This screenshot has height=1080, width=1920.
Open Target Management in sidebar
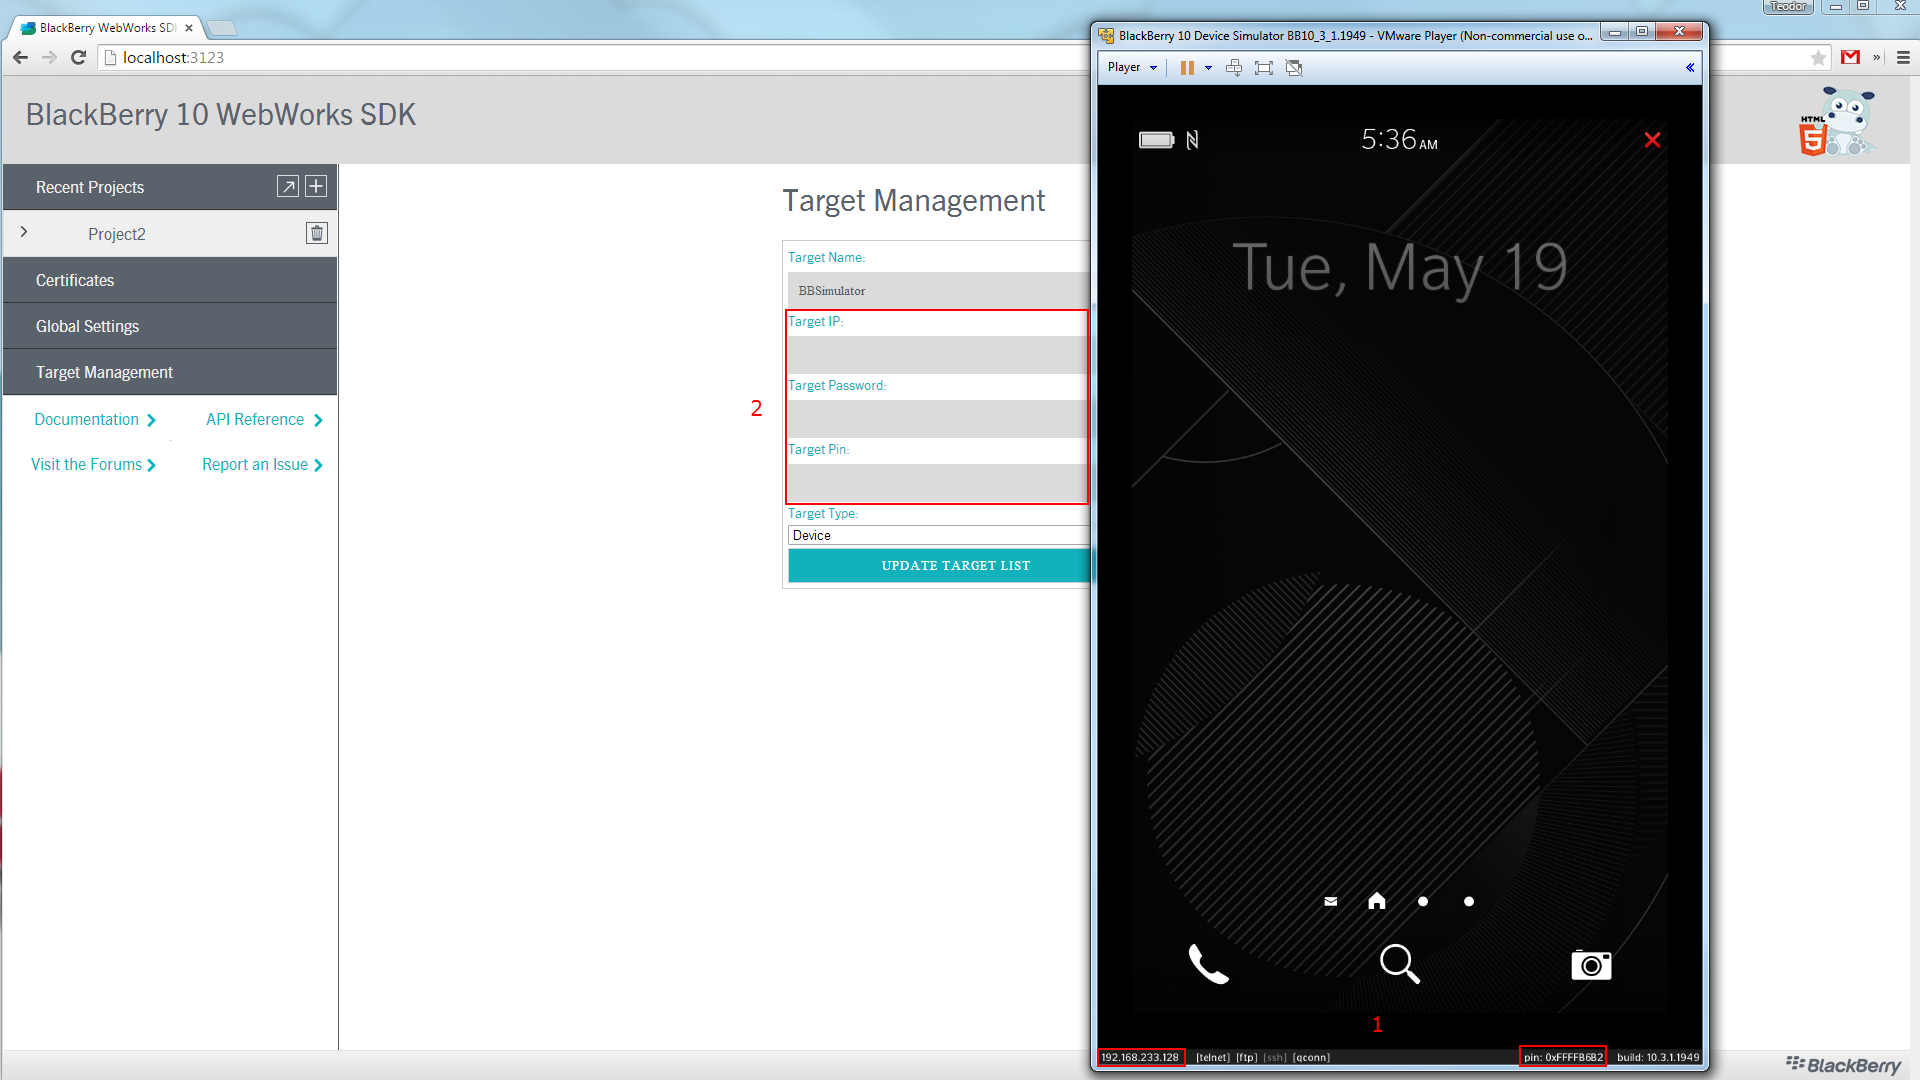tap(170, 372)
